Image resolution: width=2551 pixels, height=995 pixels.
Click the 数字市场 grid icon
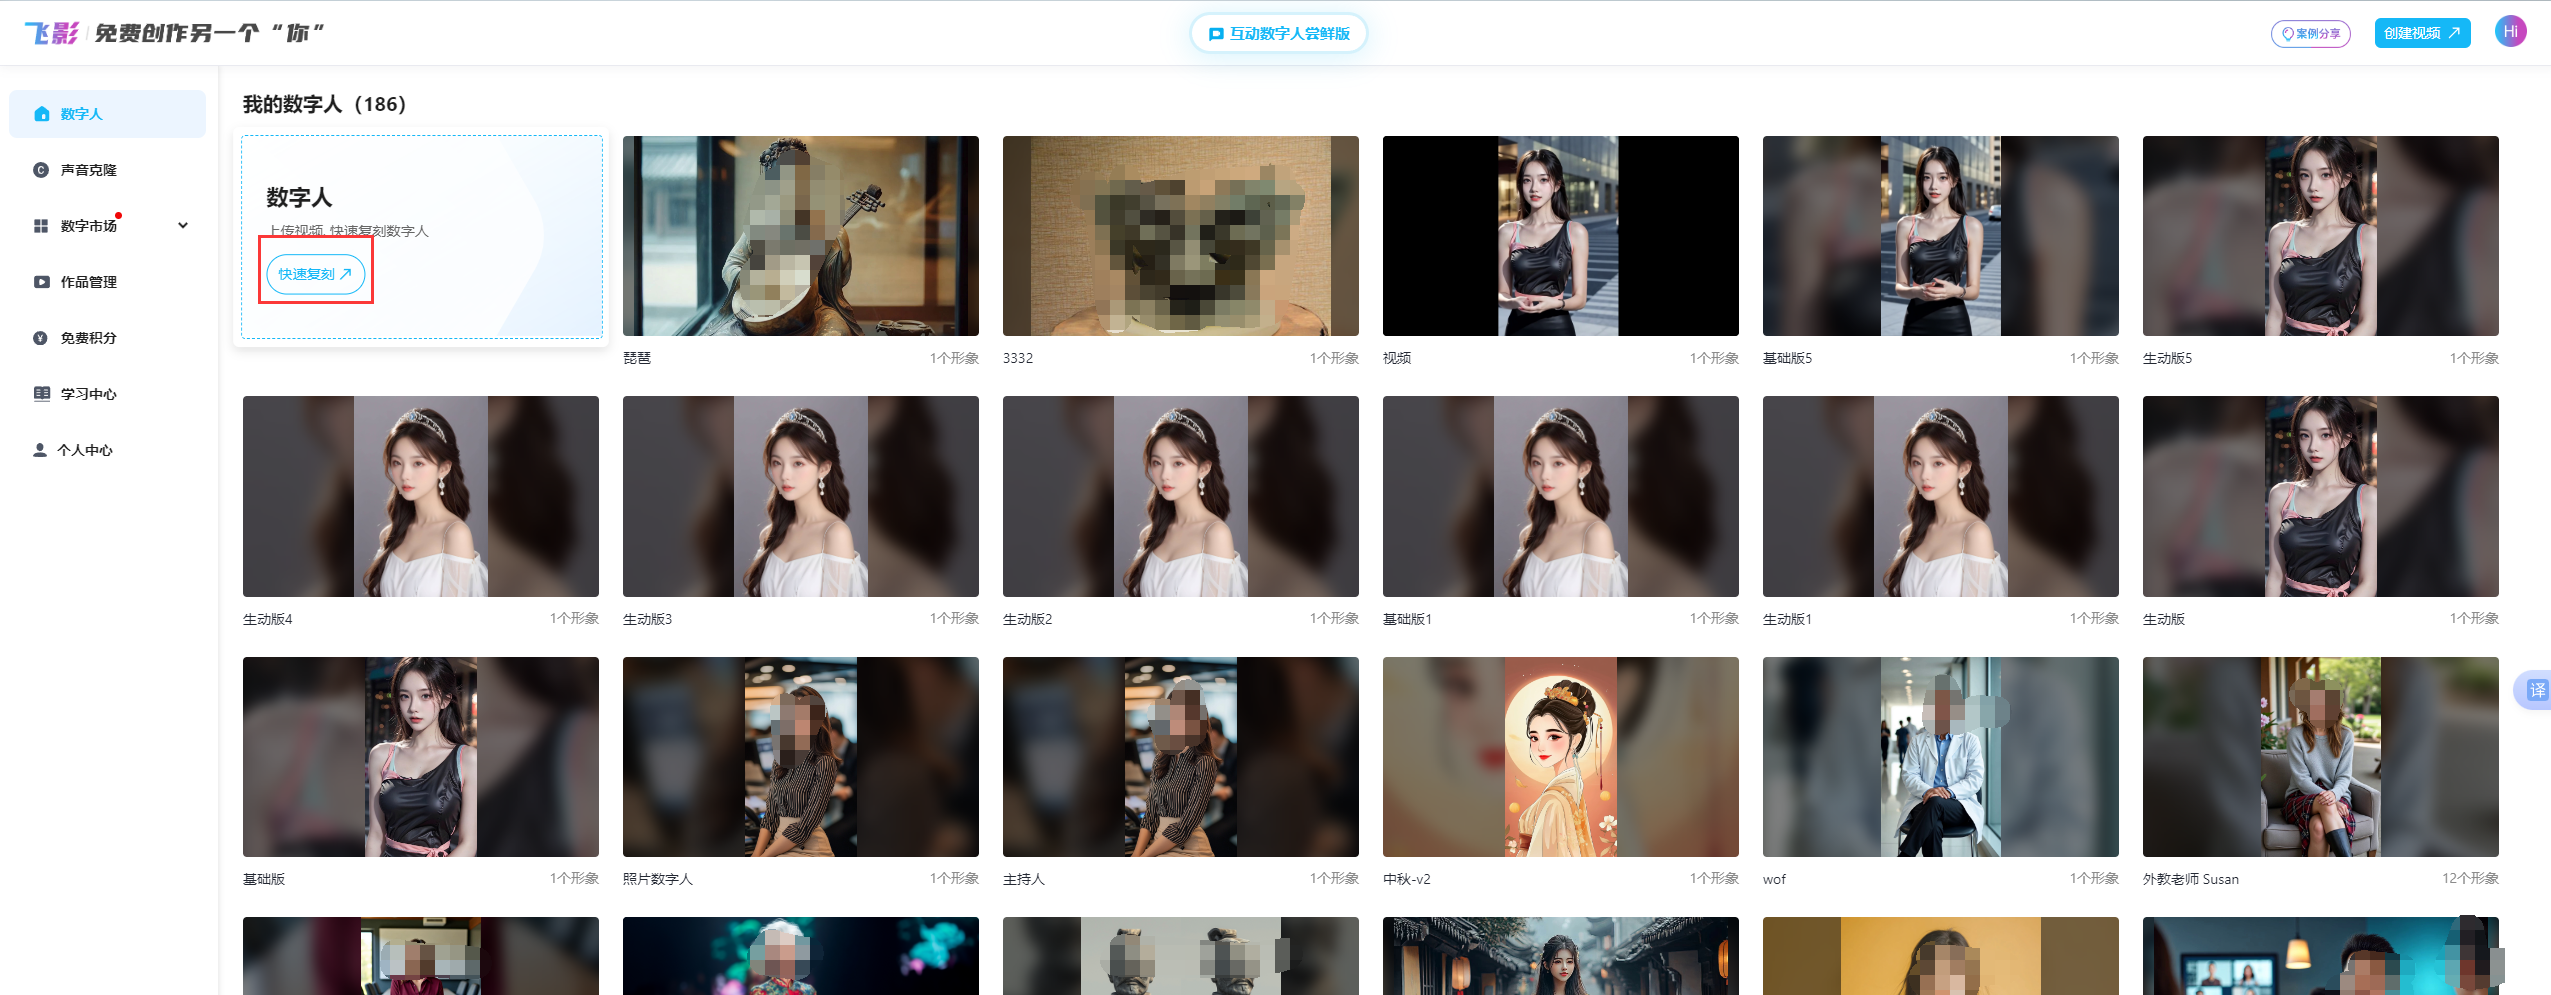coord(41,226)
